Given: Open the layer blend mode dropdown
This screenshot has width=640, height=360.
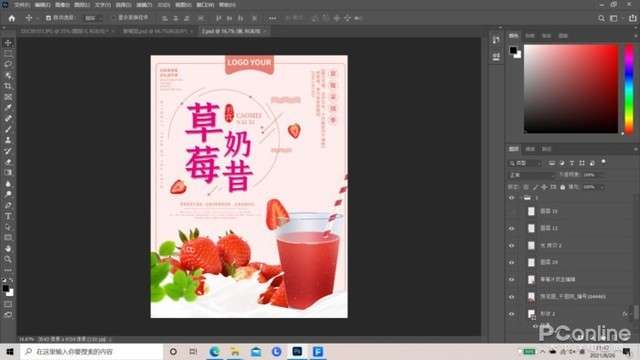Looking at the screenshot, I should 532,175.
